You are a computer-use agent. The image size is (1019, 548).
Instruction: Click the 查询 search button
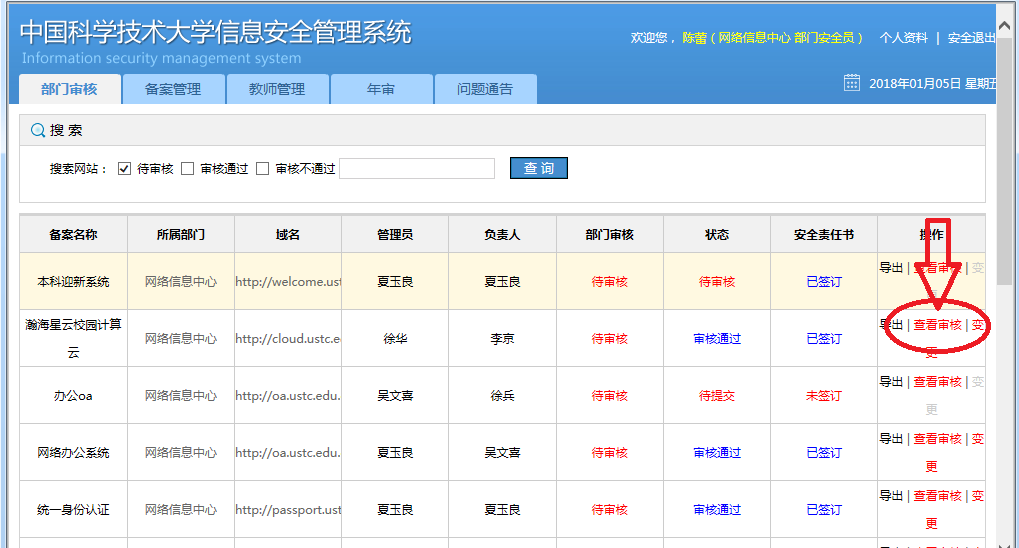(539, 168)
